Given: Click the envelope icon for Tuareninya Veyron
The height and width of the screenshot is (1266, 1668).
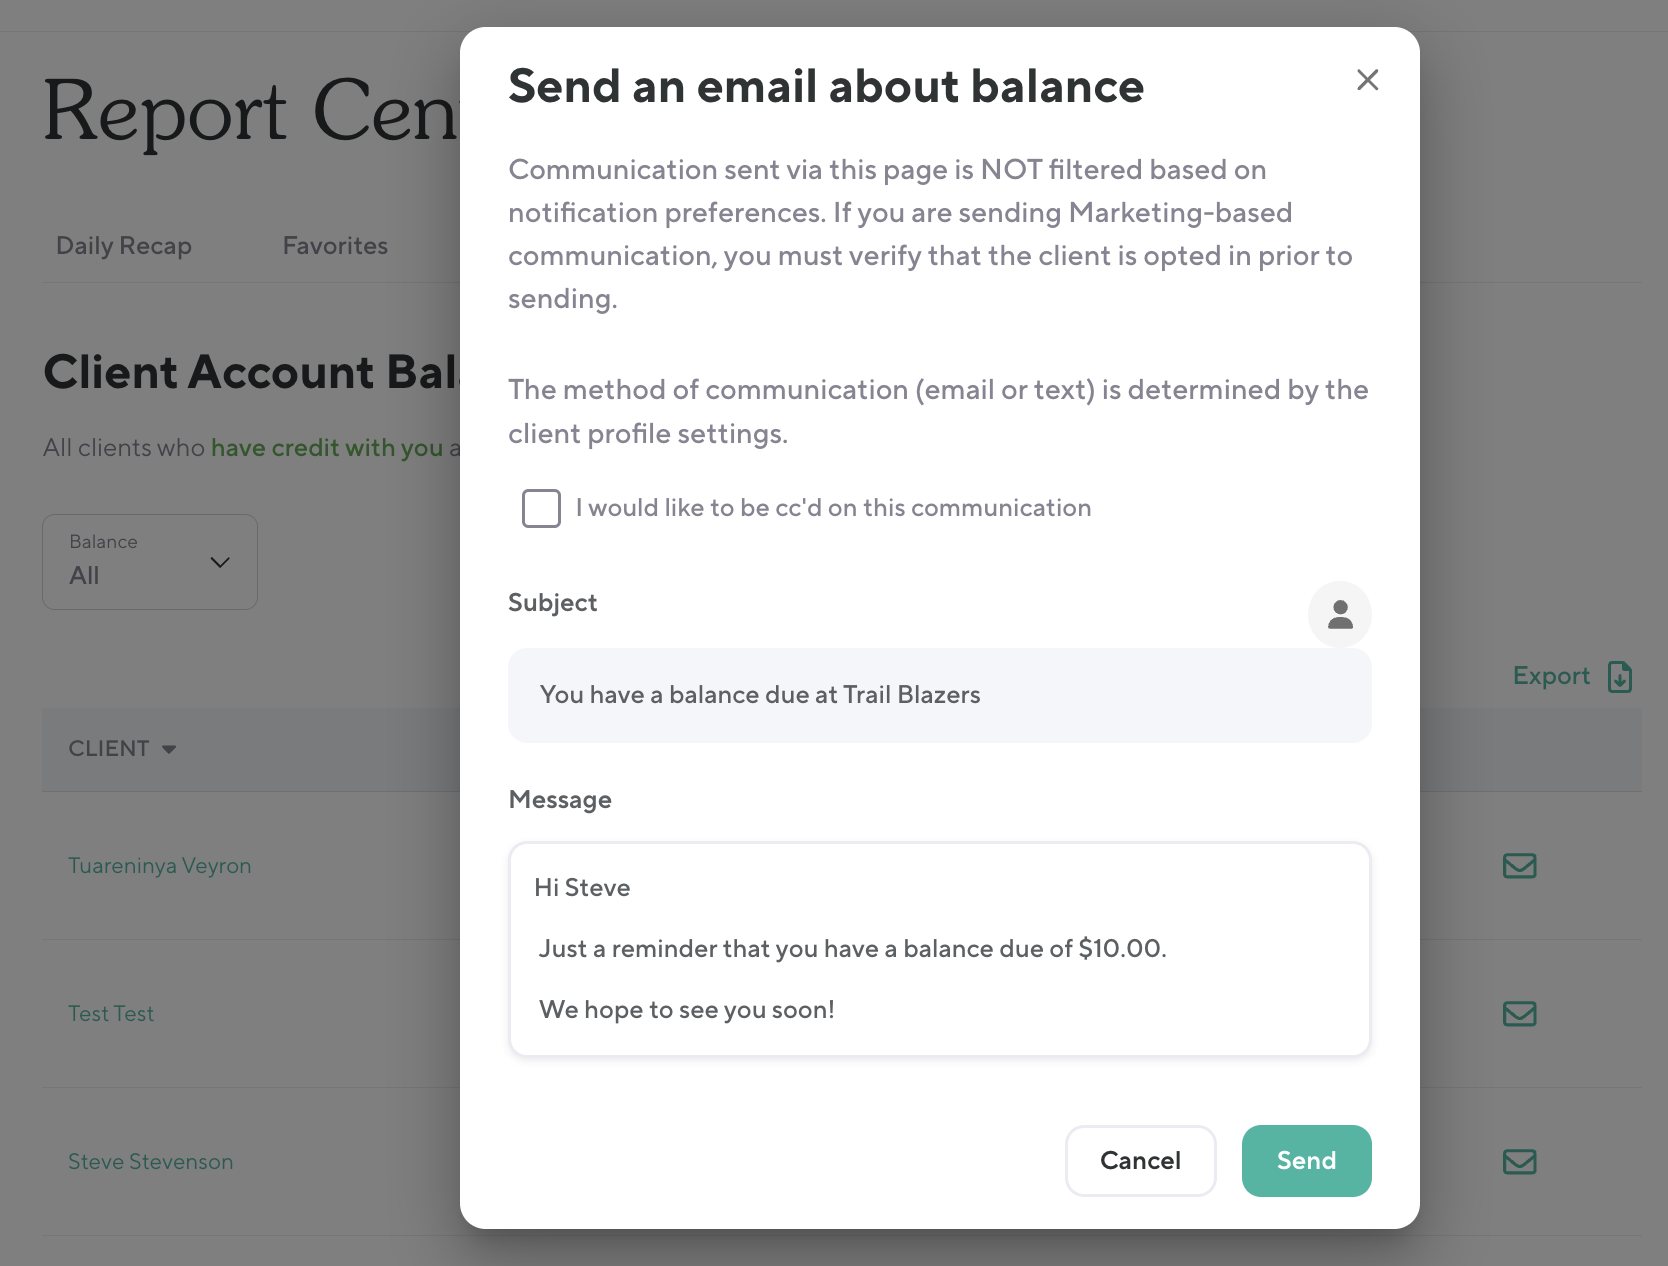Looking at the screenshot, I should click(x=1519, y=866).
